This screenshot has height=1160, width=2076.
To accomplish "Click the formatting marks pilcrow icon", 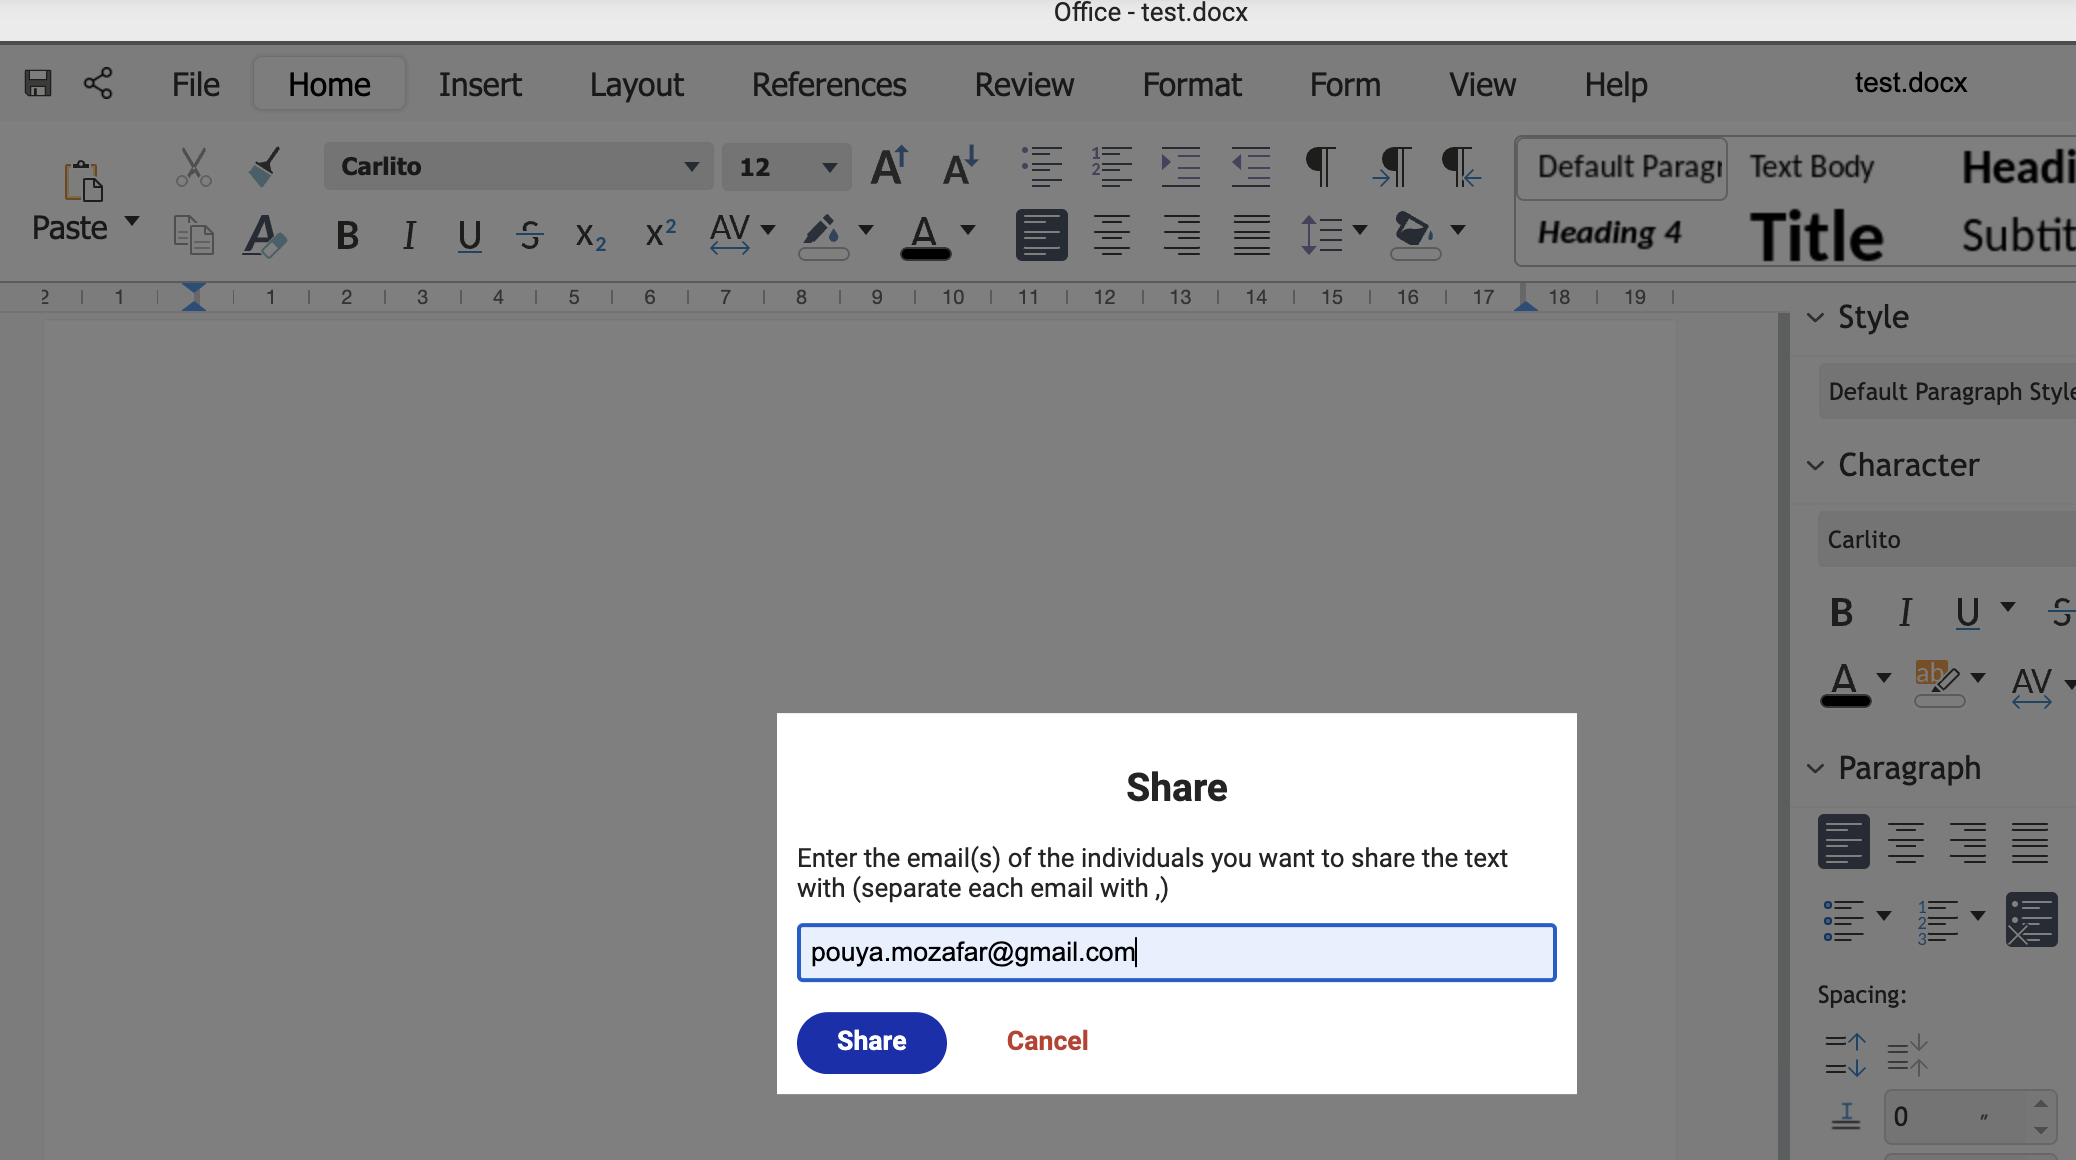I will click(1320, 166).
